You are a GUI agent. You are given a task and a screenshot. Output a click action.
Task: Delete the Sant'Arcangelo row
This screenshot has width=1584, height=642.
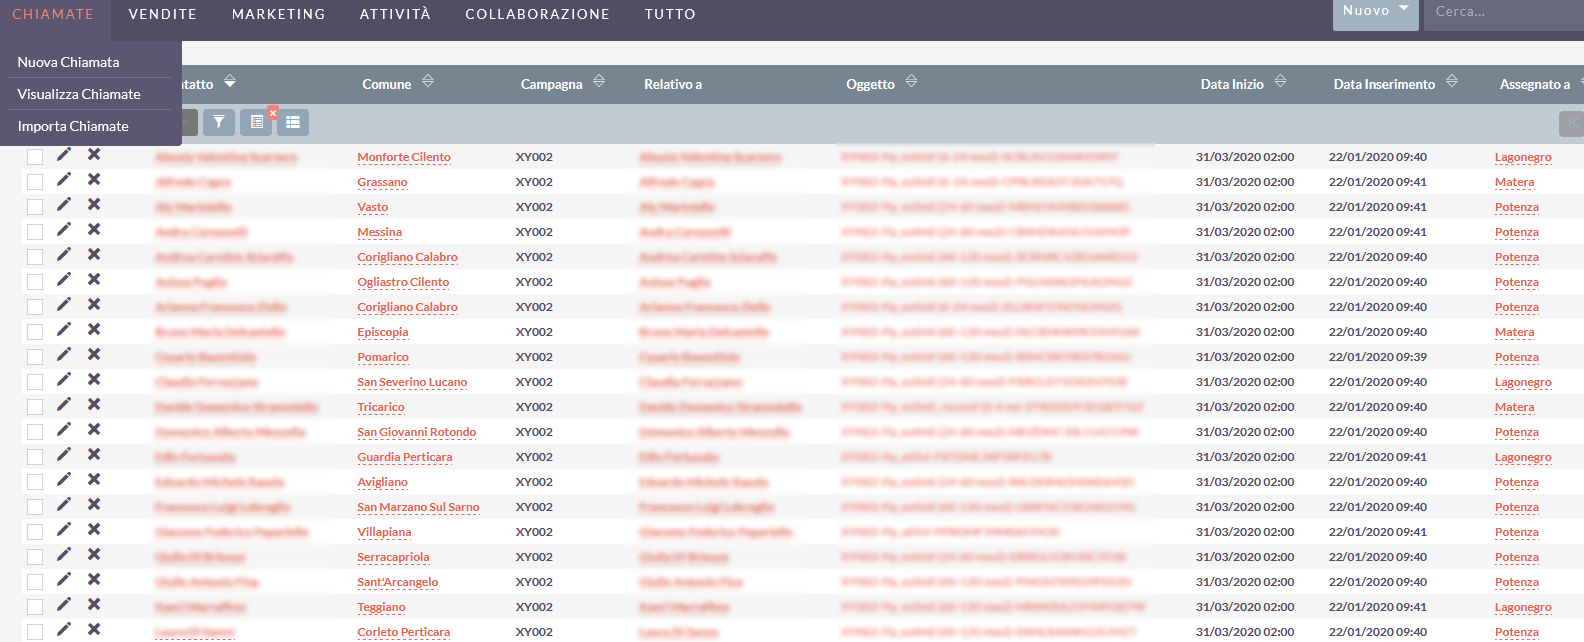94,579
